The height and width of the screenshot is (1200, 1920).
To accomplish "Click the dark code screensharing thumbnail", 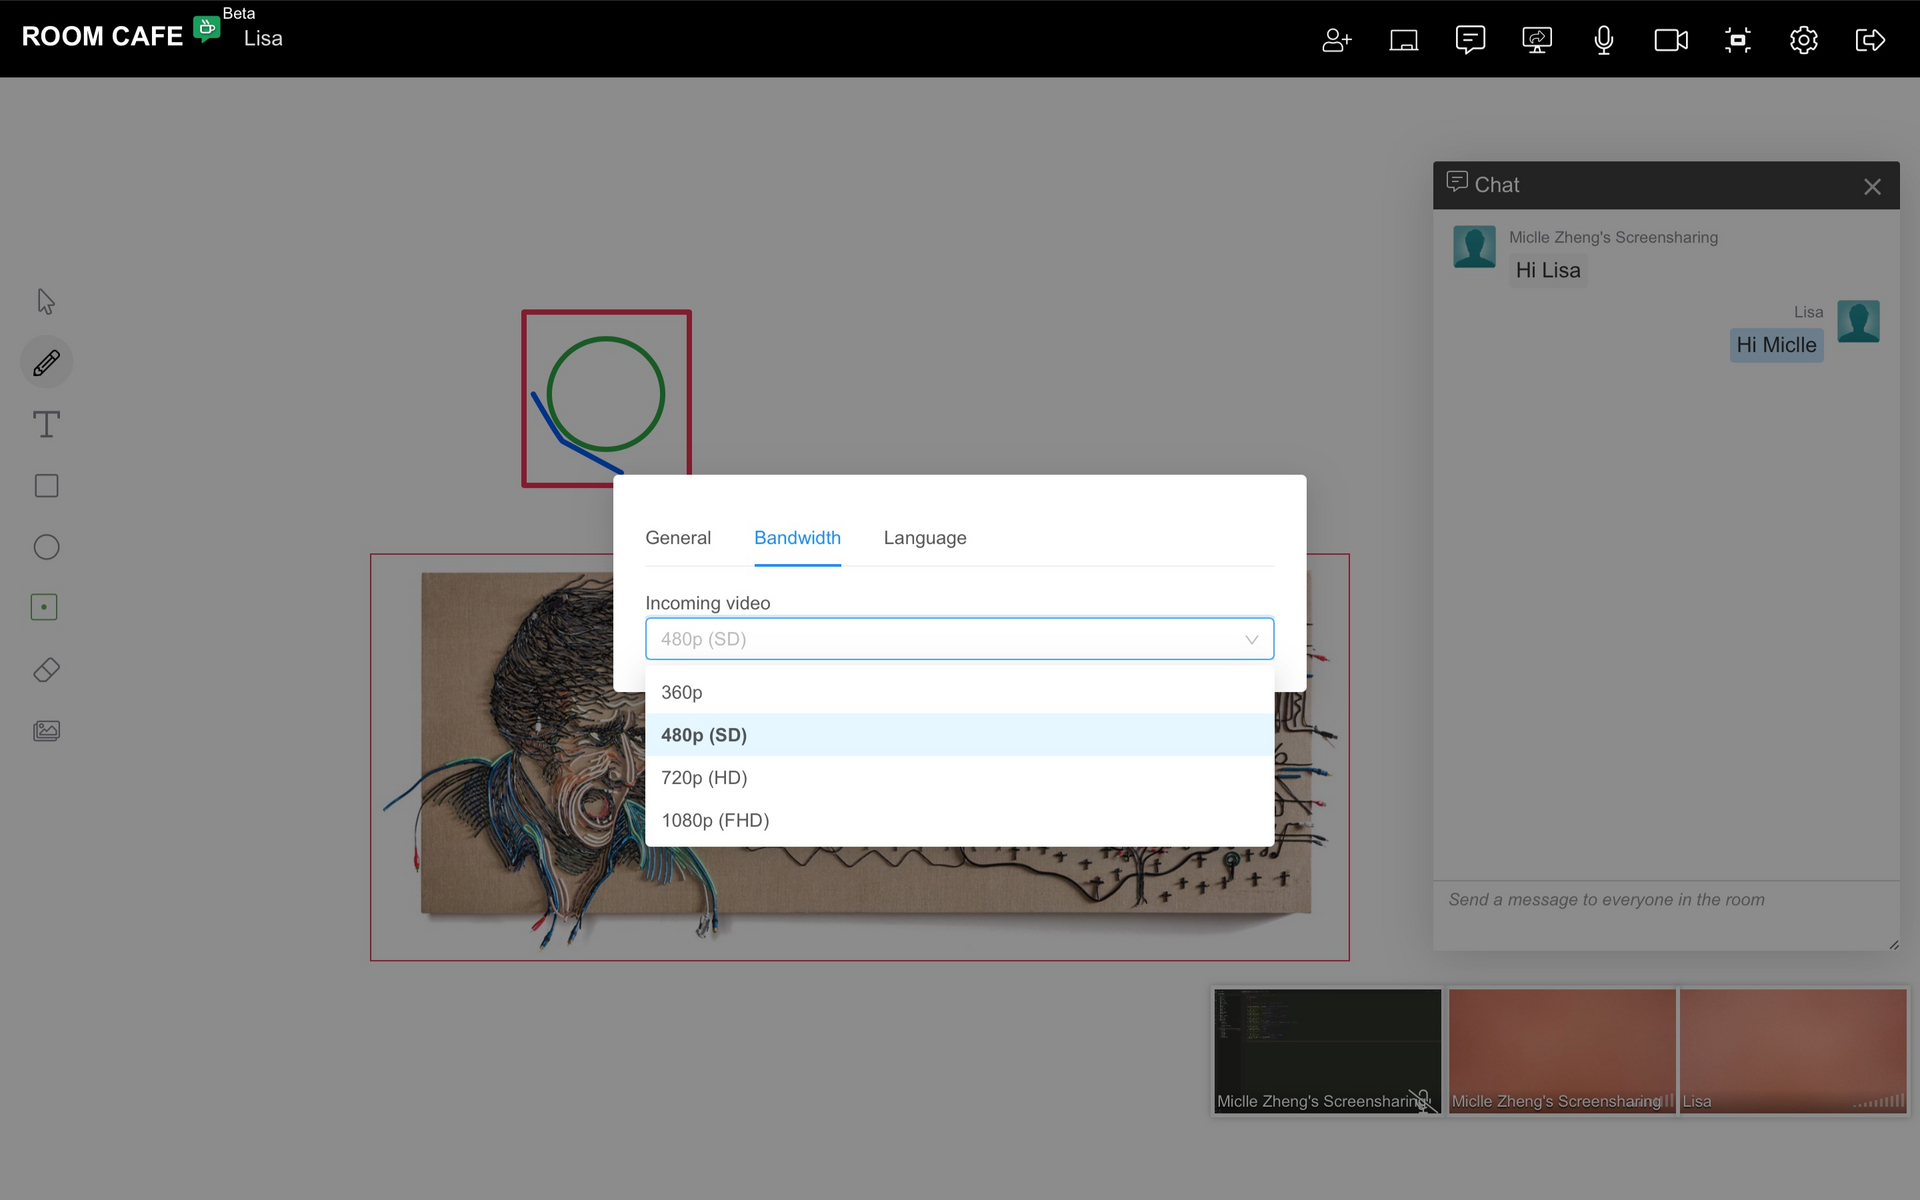I will [1327, 1051].
